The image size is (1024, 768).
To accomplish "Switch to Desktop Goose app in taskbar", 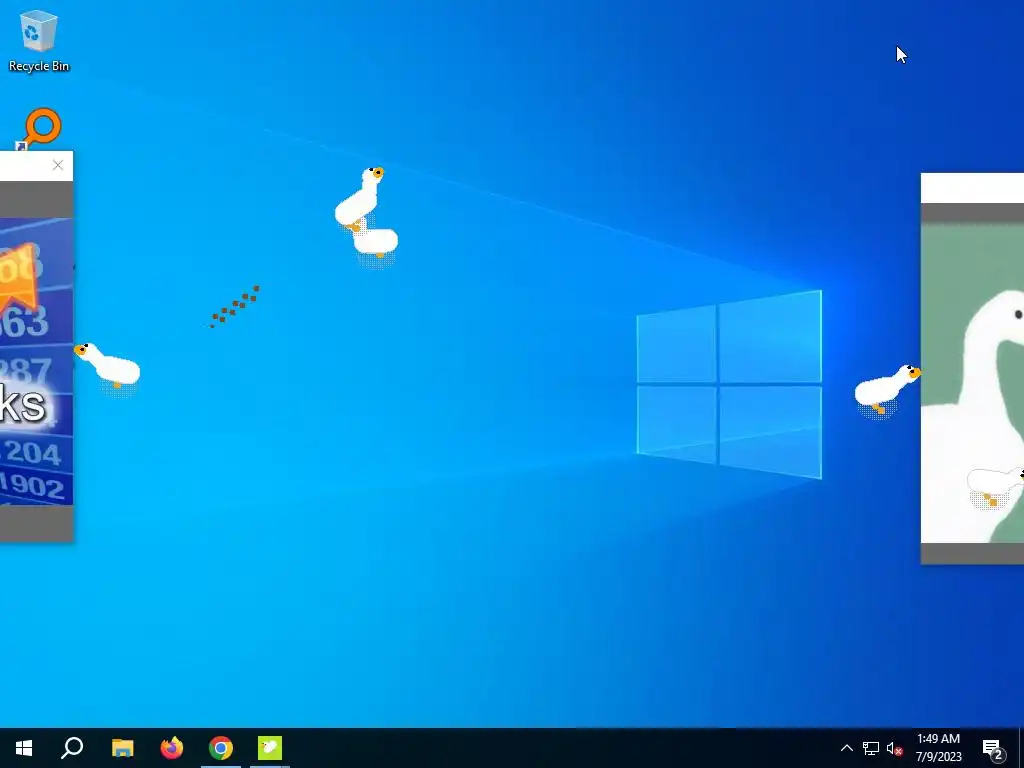I will pos(270,748).
